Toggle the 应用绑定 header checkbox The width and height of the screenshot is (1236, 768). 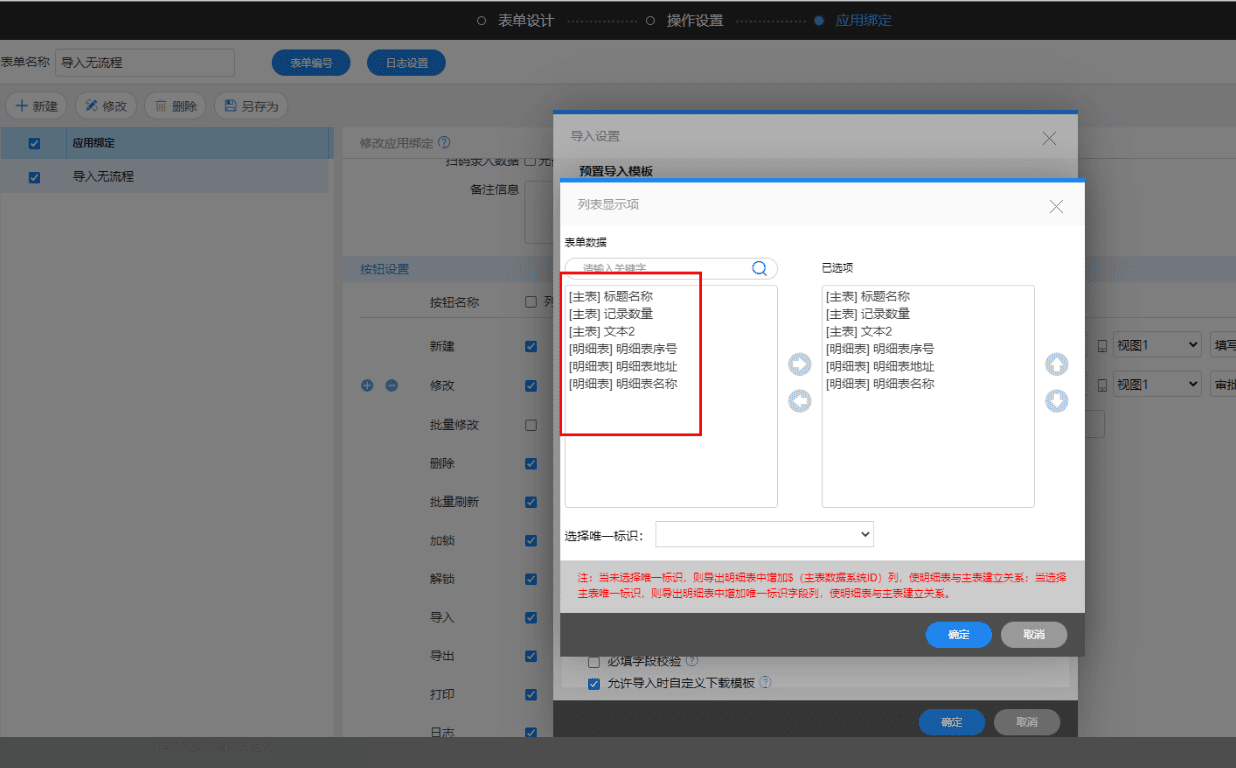click(x=34, y=143)
